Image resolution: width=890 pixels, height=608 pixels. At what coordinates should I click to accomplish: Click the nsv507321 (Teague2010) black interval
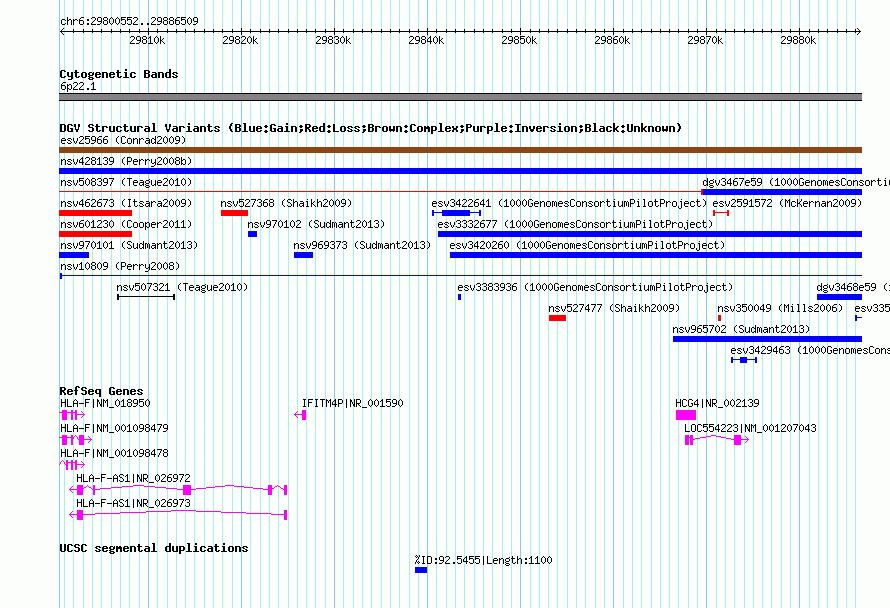146,297
